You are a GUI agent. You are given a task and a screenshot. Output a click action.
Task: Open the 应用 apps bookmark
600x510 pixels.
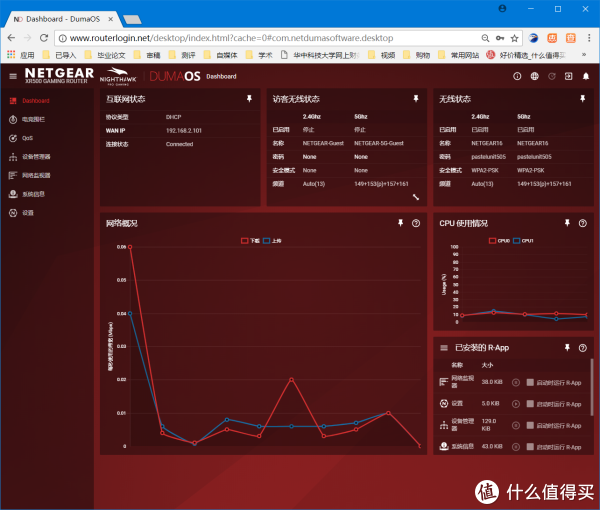point(21,55)
